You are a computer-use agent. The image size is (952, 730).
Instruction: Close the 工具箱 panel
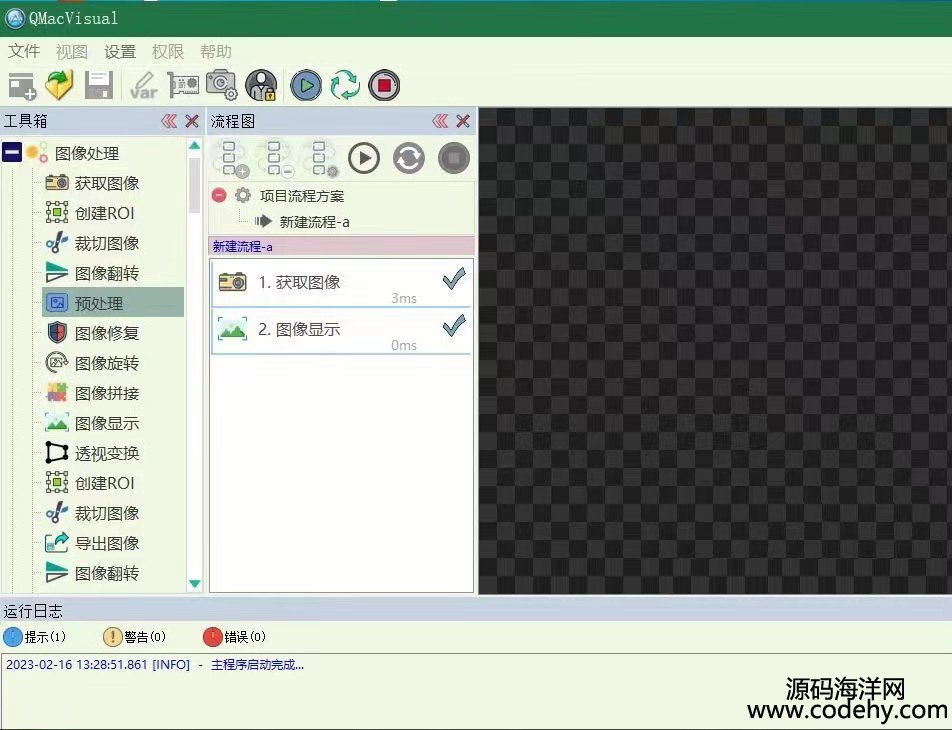(192, 121)
